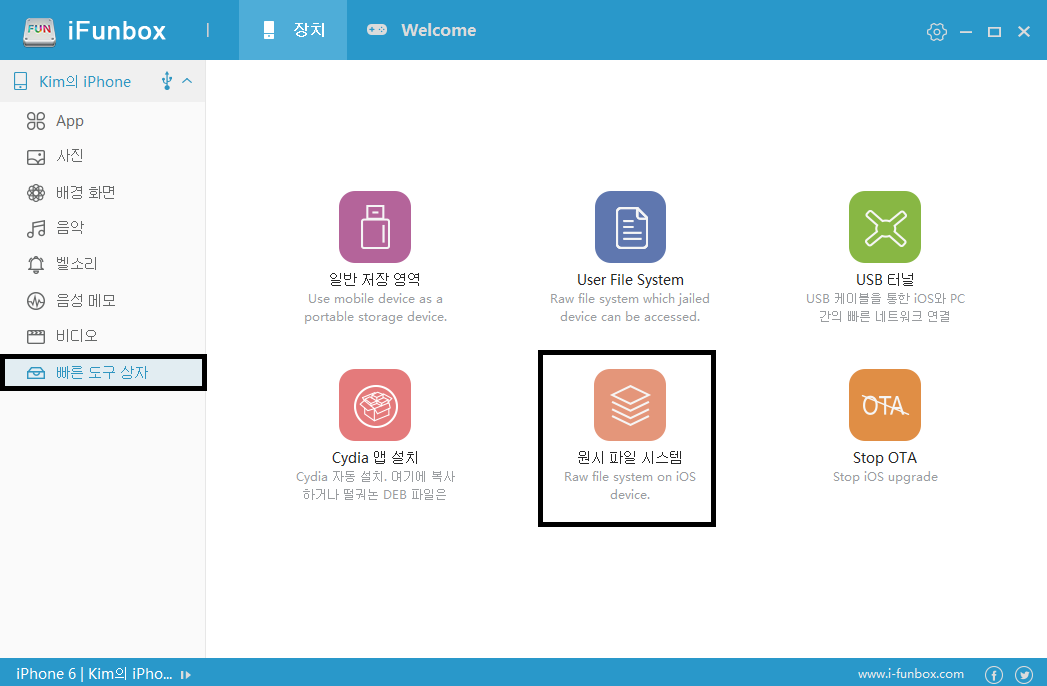Open Twitter icon in status bar
The height and width of the screenshot is (686, 1047).
[x=1024, y=675]
